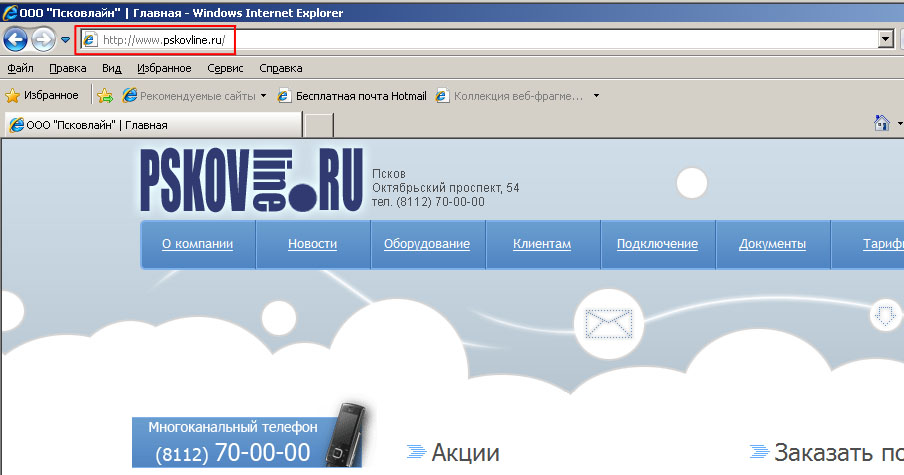This screenshot has width=904, height=475.
Task: Click the Избранное star button in favorites bar
Action: pyautogui.click(x=42, y=95)
